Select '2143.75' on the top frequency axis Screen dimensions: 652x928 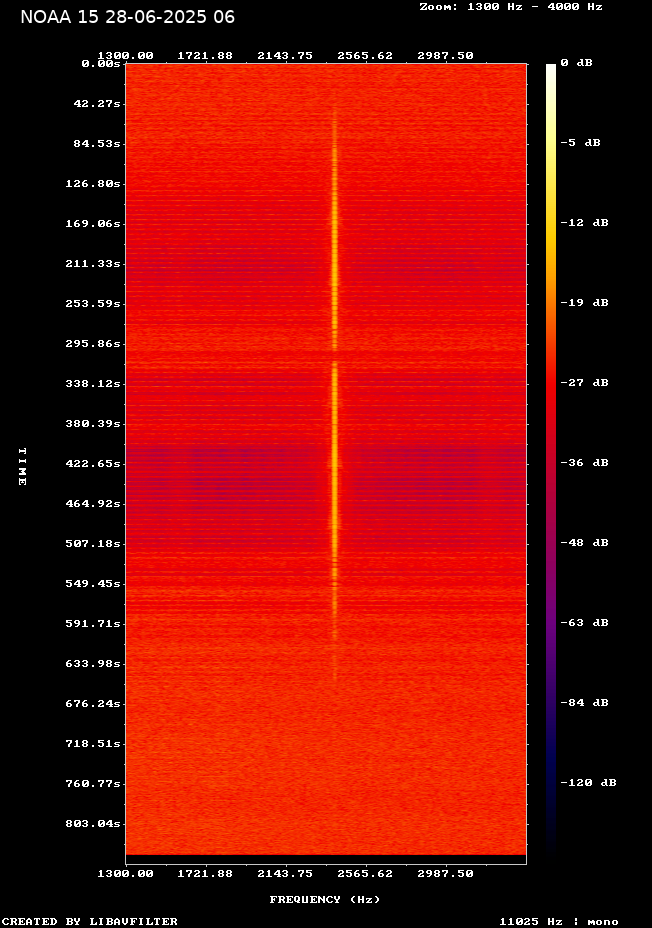[285, 56]
